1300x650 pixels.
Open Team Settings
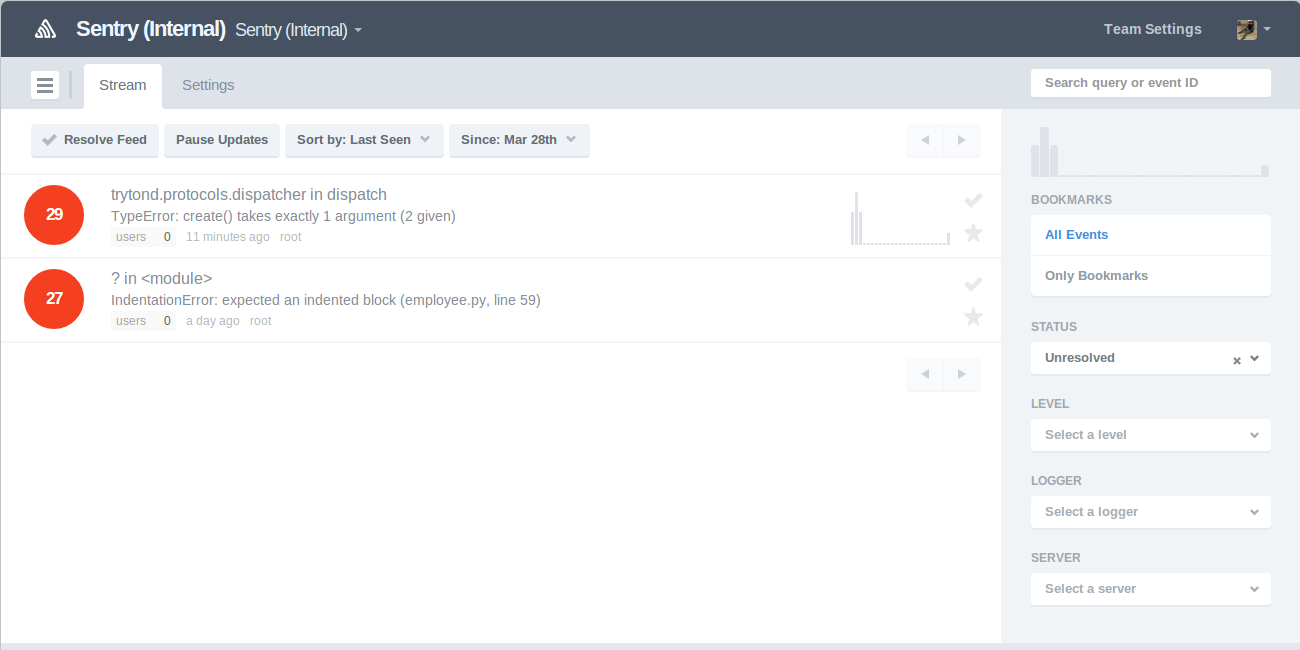click(x=1152, y=29)
